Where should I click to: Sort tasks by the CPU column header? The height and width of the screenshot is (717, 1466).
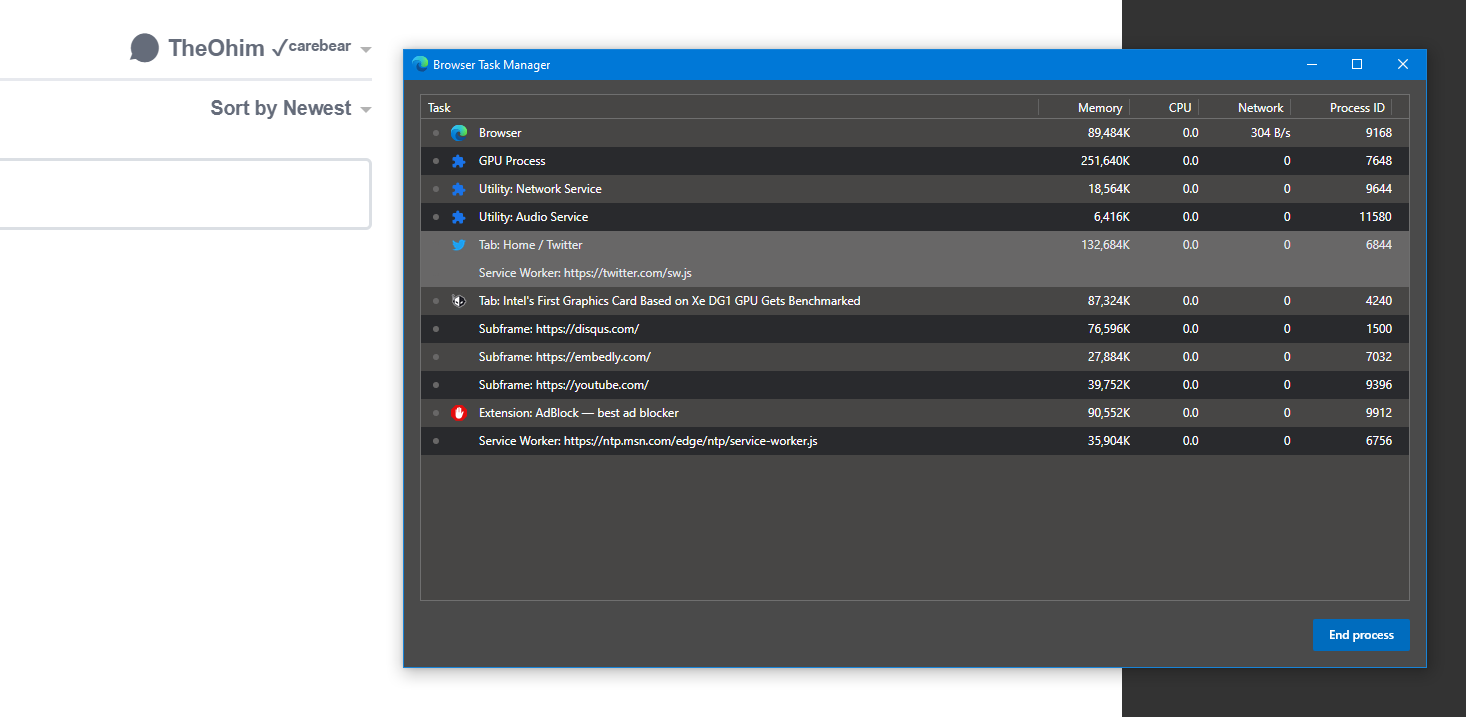(1179, 107)
